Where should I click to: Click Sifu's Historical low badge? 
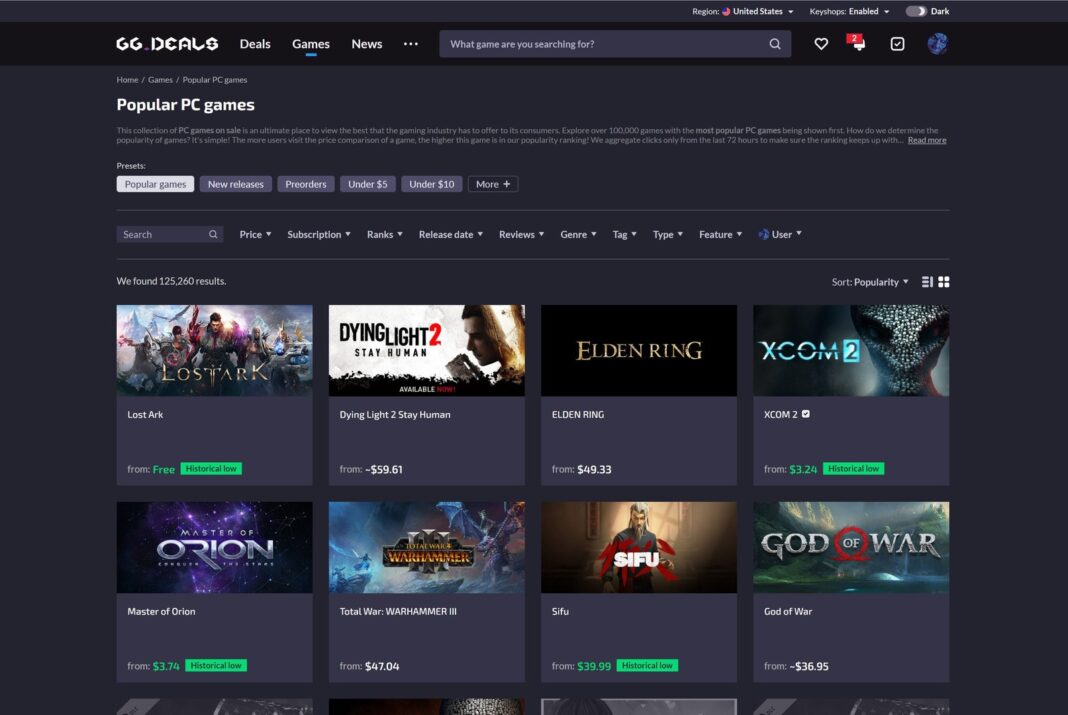click(x=647, y=665)
